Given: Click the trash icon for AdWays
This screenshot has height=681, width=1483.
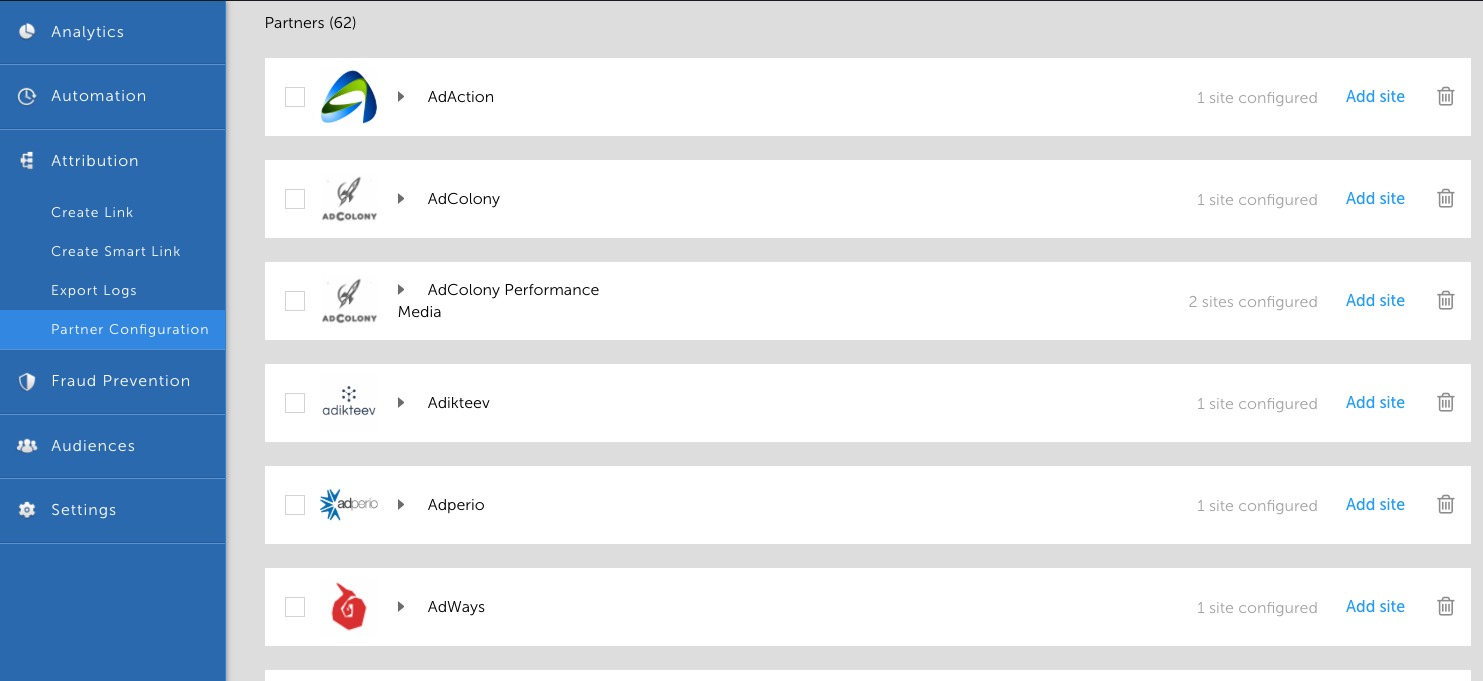Looking at the screenshot, I should 1445,607.
